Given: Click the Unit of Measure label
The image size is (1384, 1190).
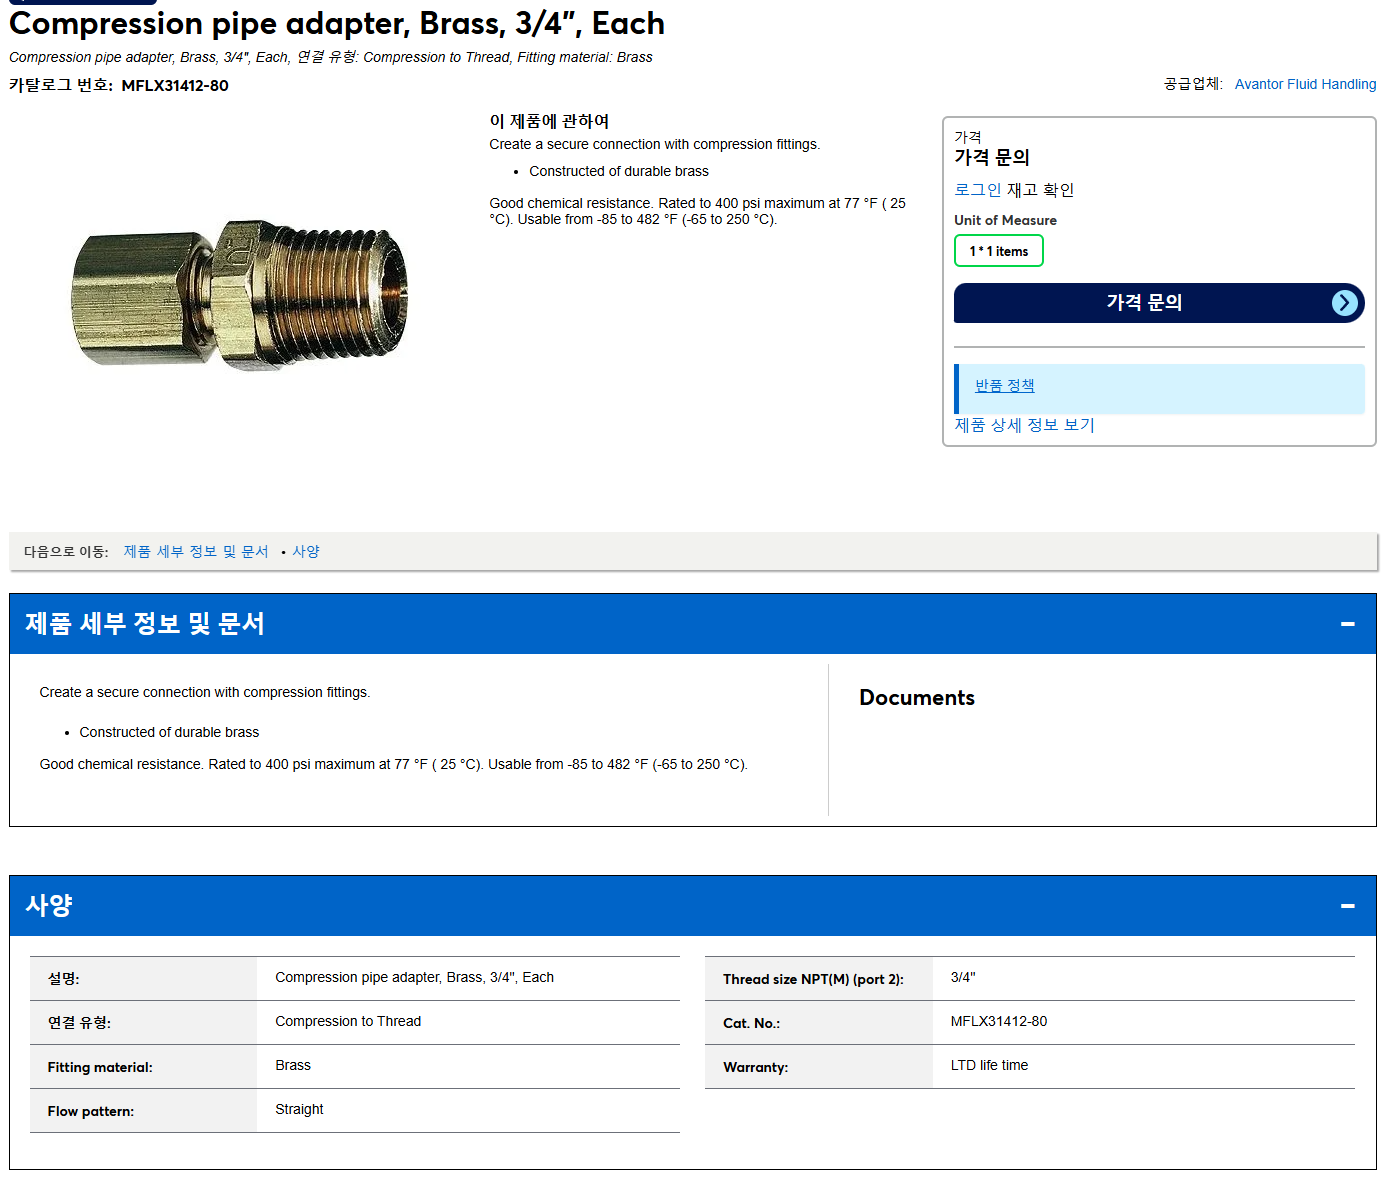Looking at the screenshot, I should click(x=1005, y=220).
